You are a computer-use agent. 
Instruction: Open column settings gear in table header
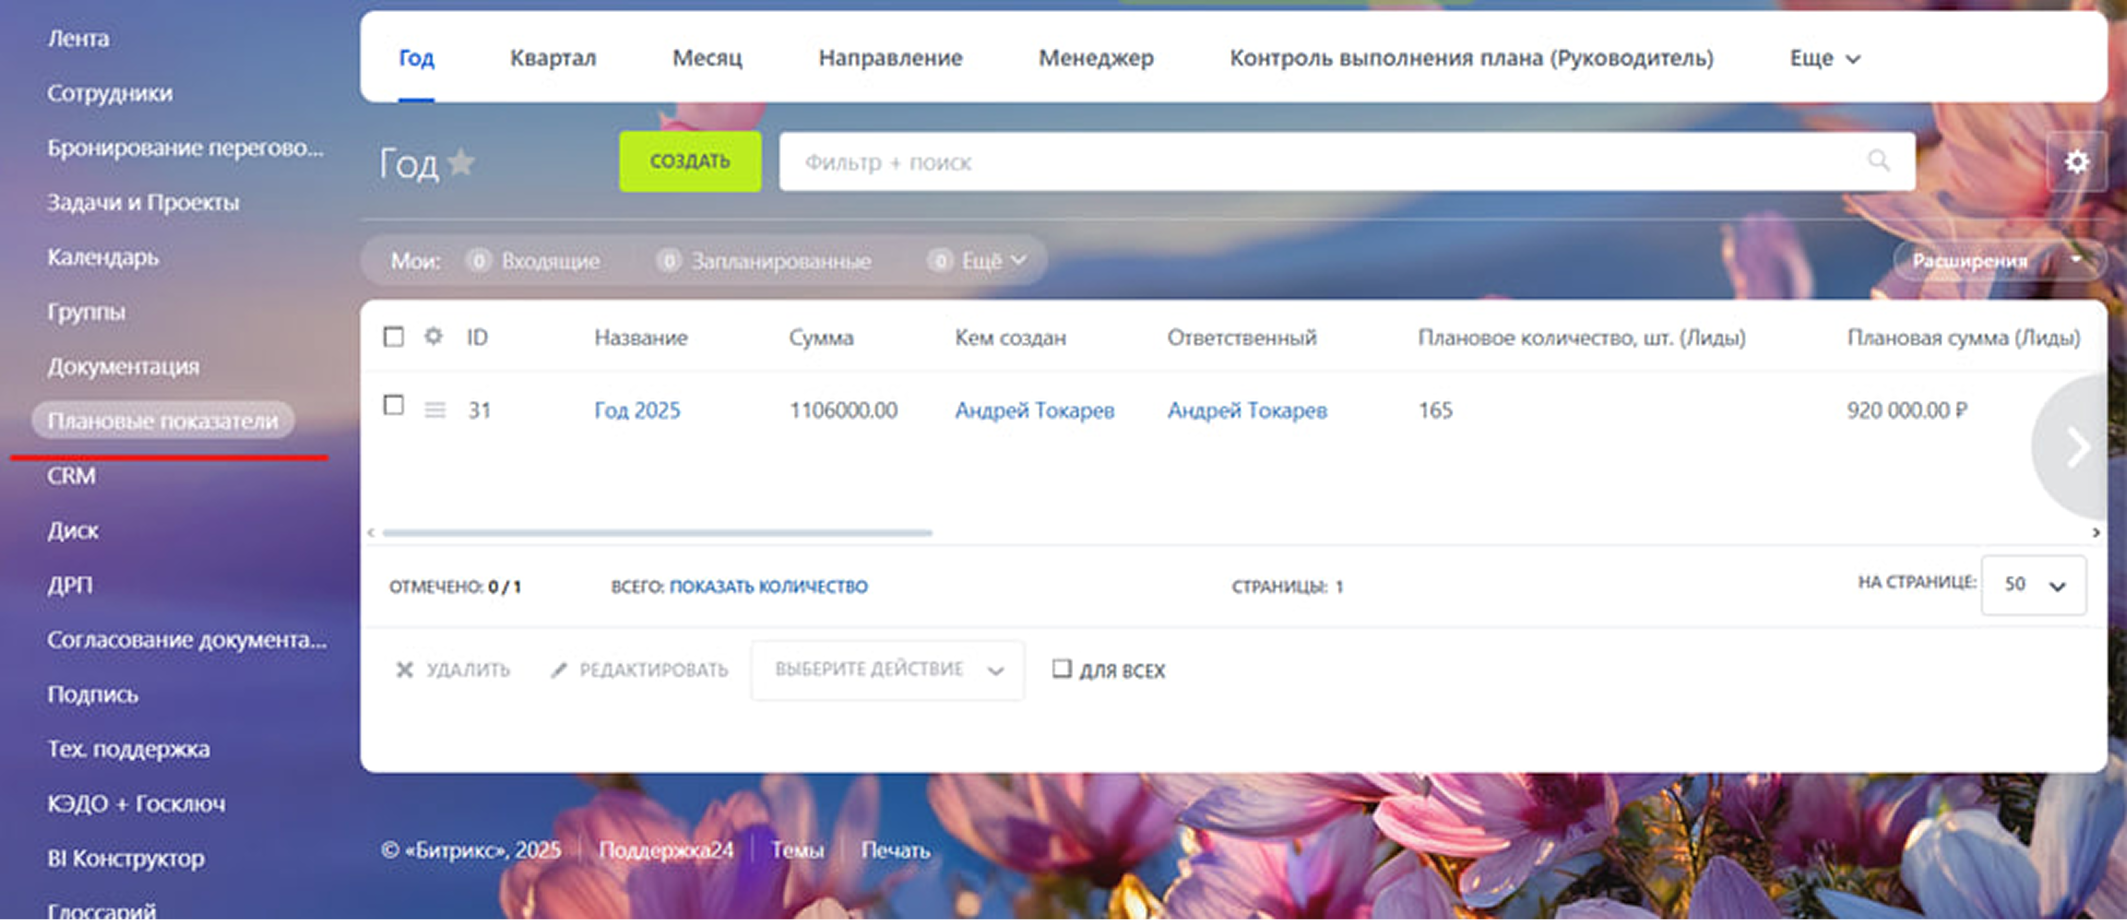[433, 337]
